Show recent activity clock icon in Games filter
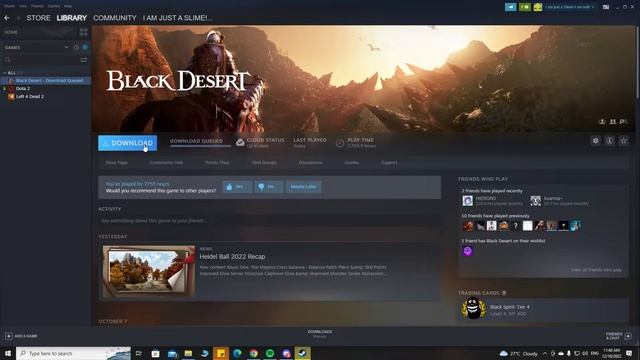Screen dimensions: 640x360 [x=76, y=47]
